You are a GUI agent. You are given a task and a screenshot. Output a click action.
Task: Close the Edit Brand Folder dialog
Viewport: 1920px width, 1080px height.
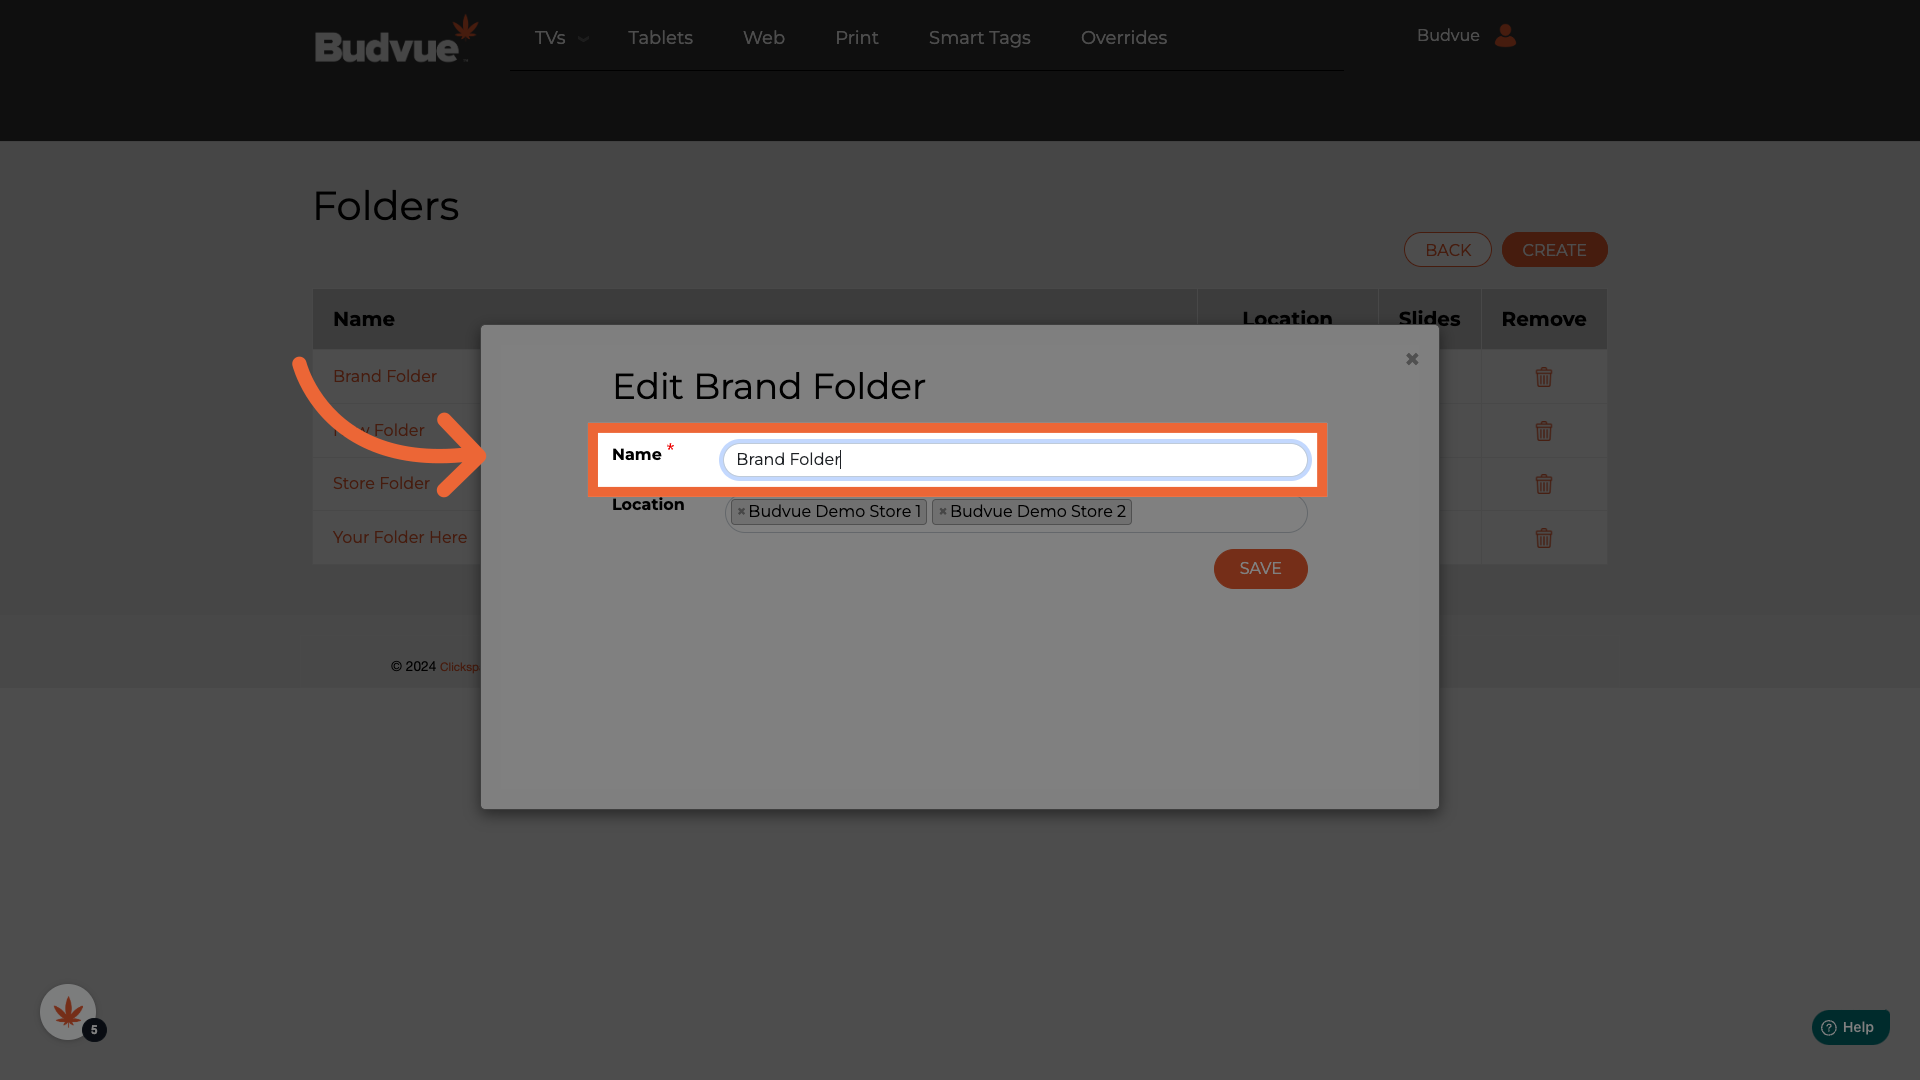[x=1411, y=359]
